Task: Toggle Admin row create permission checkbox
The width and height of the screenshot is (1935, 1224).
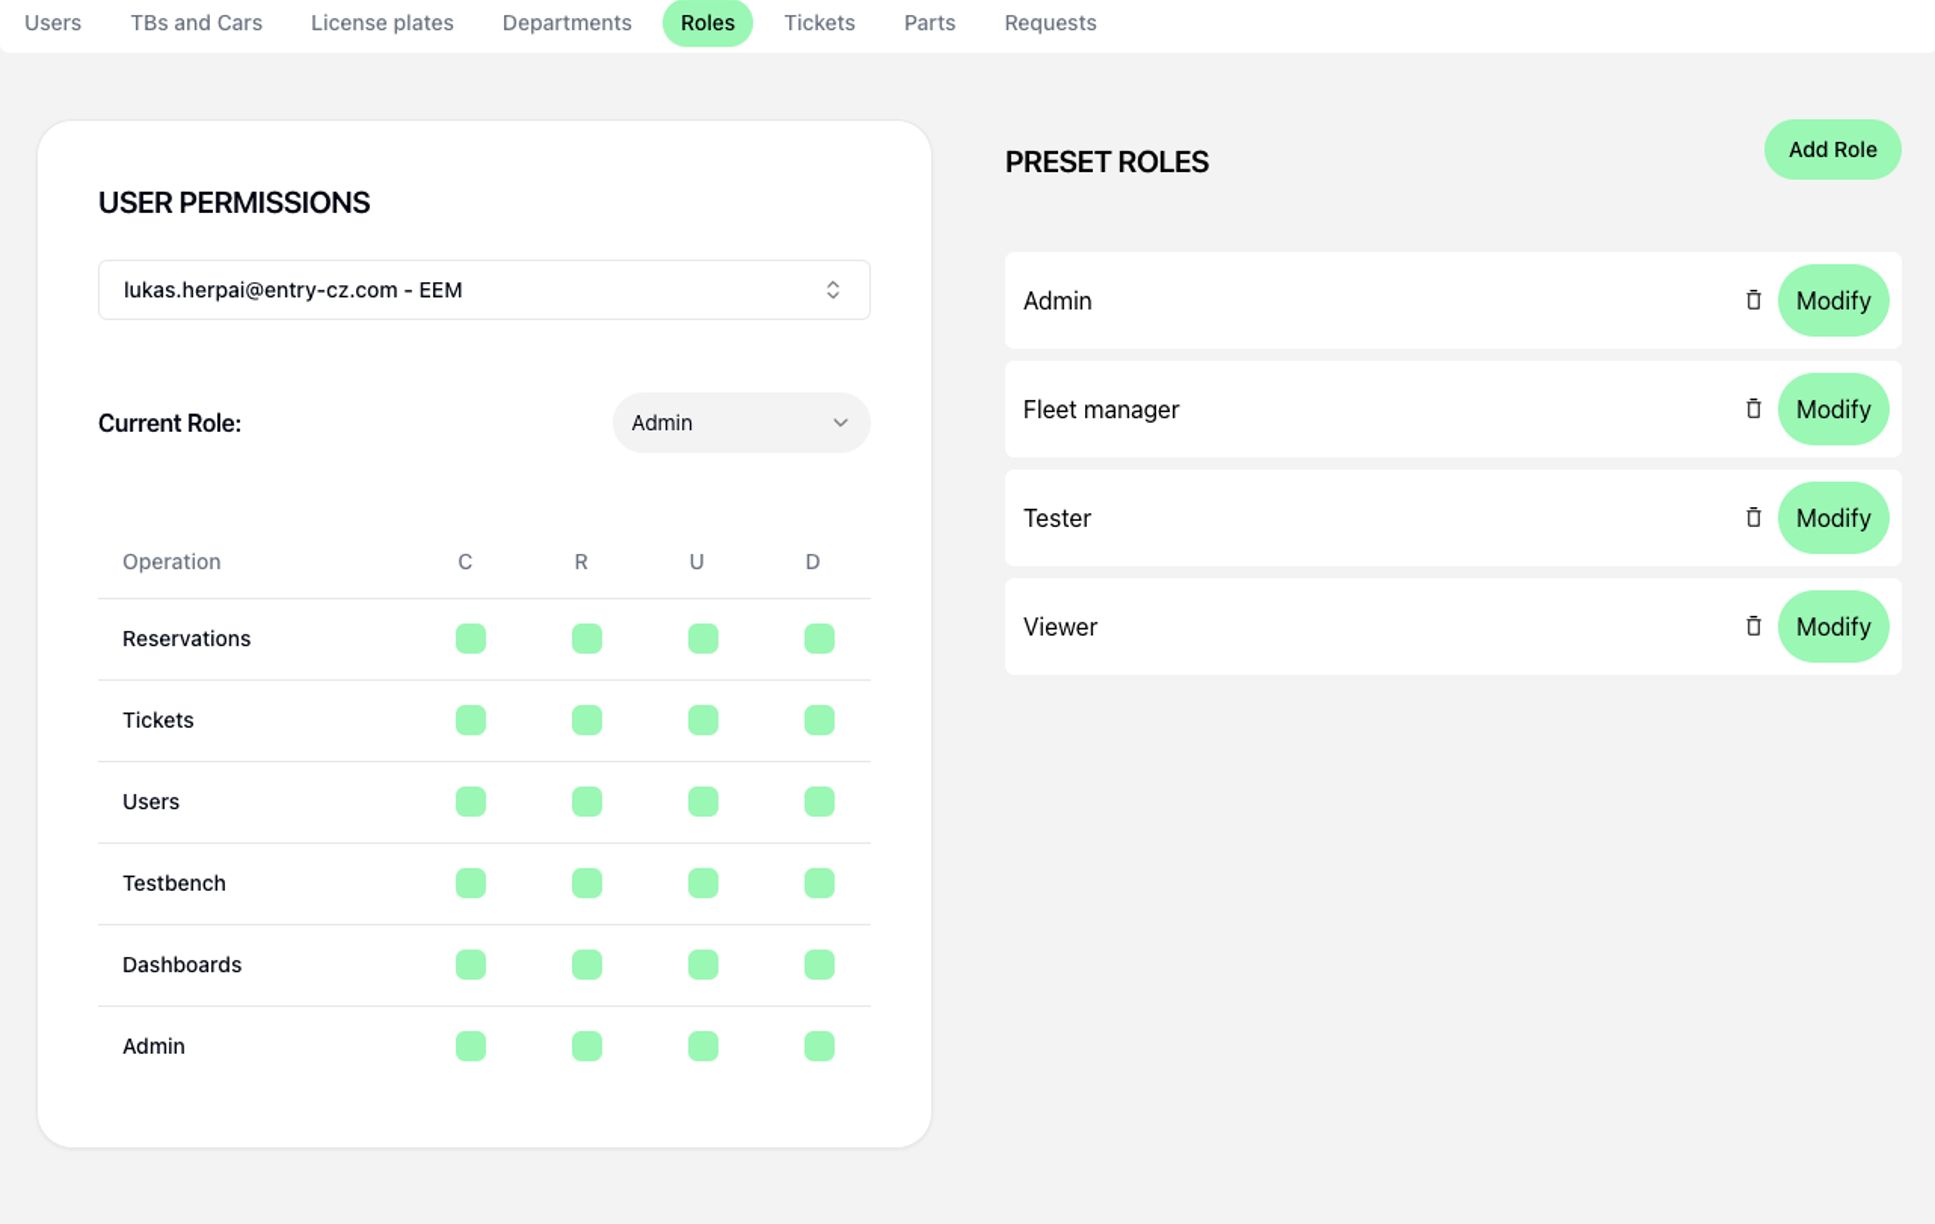Action: (470, 1046)
